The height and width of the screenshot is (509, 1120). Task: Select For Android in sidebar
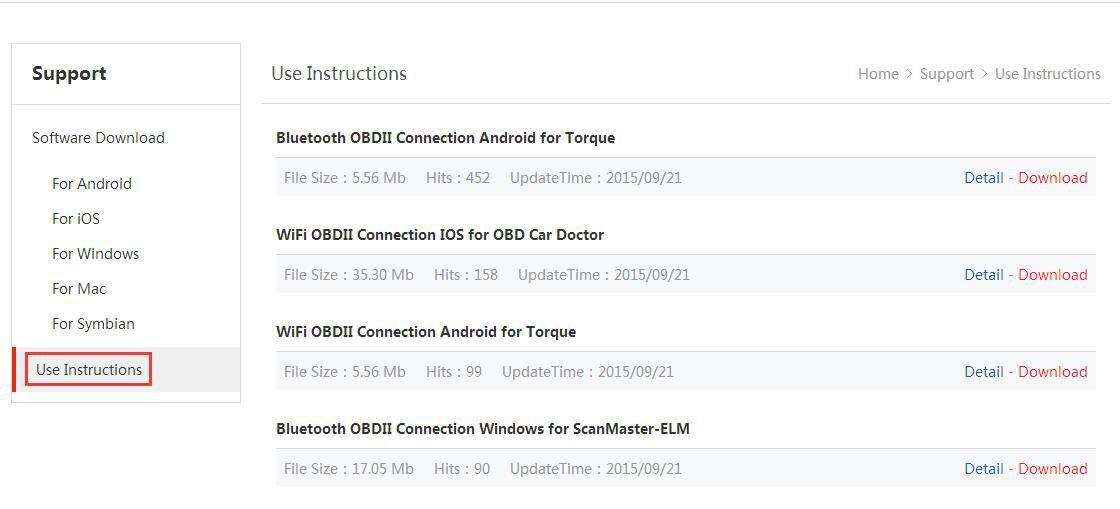(92, 184)
